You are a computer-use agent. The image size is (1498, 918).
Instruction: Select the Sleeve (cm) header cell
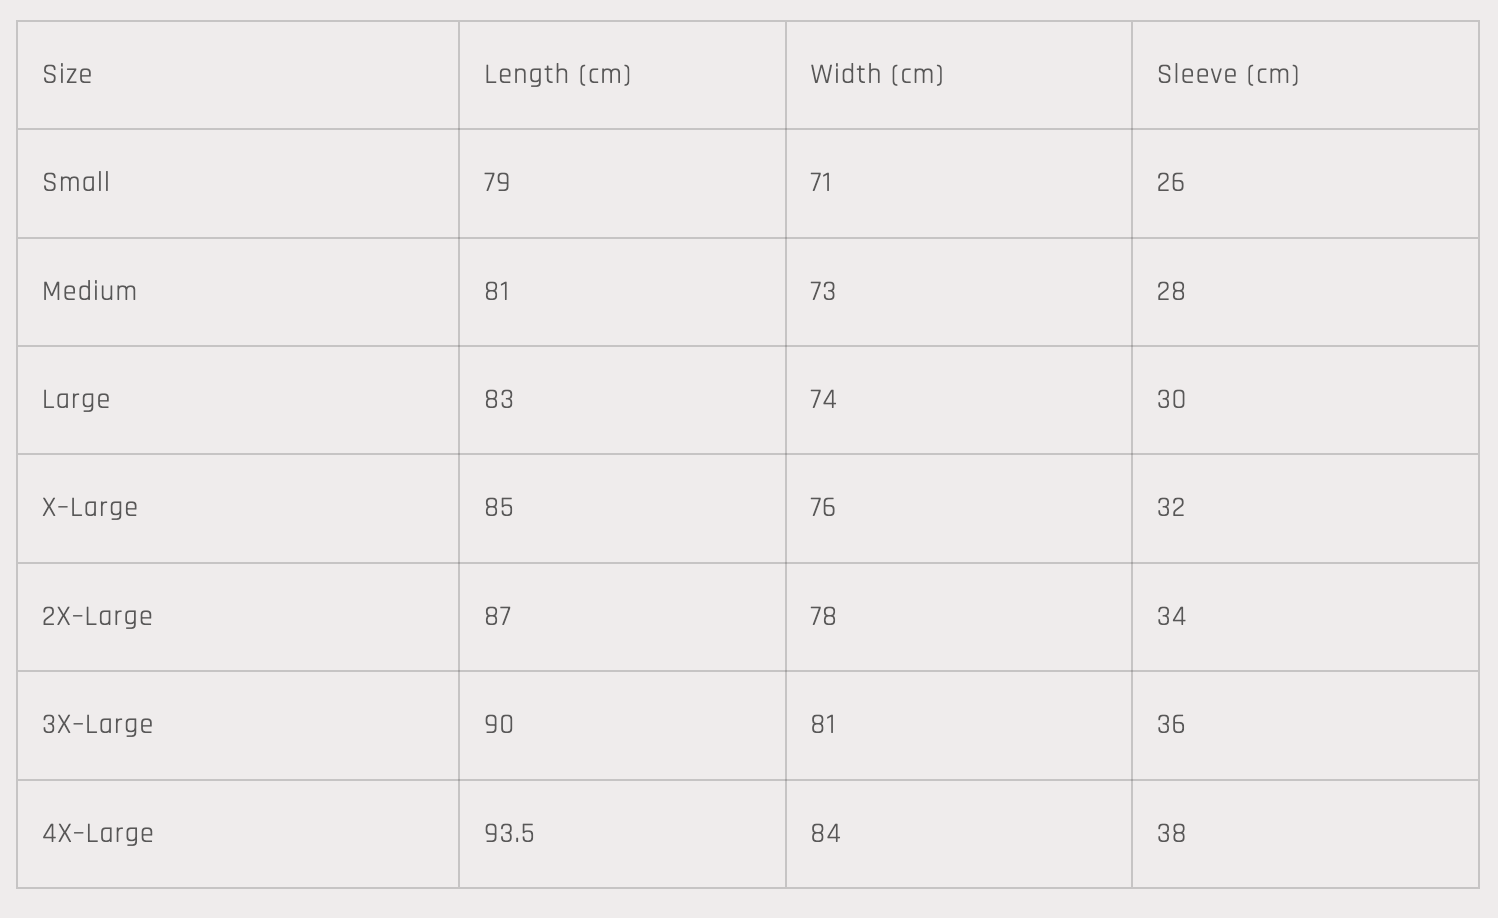[1227, 75]
